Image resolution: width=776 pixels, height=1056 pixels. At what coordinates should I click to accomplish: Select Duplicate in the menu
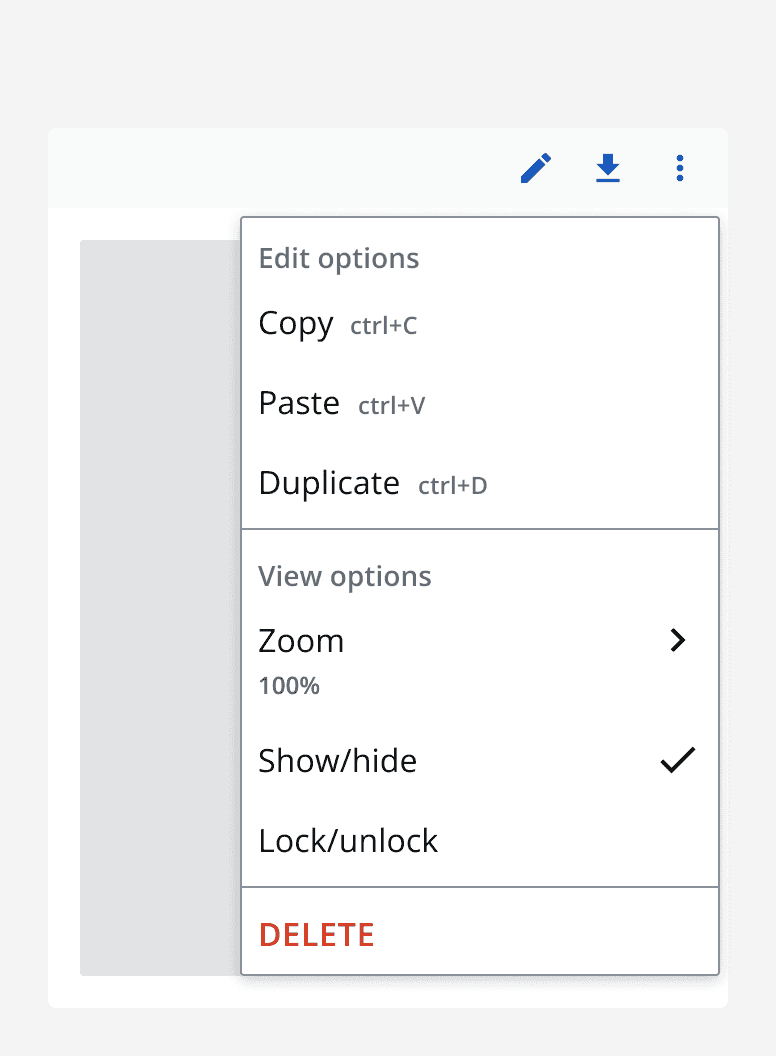329,482
